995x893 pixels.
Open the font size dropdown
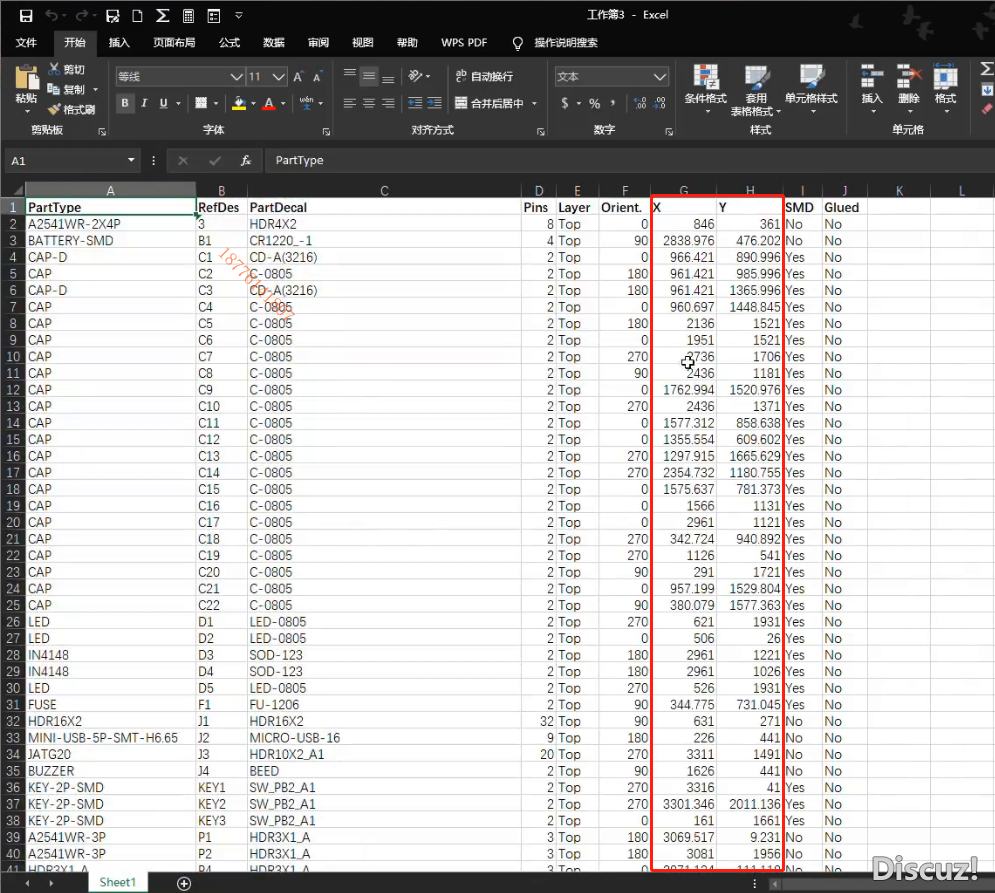279,77
